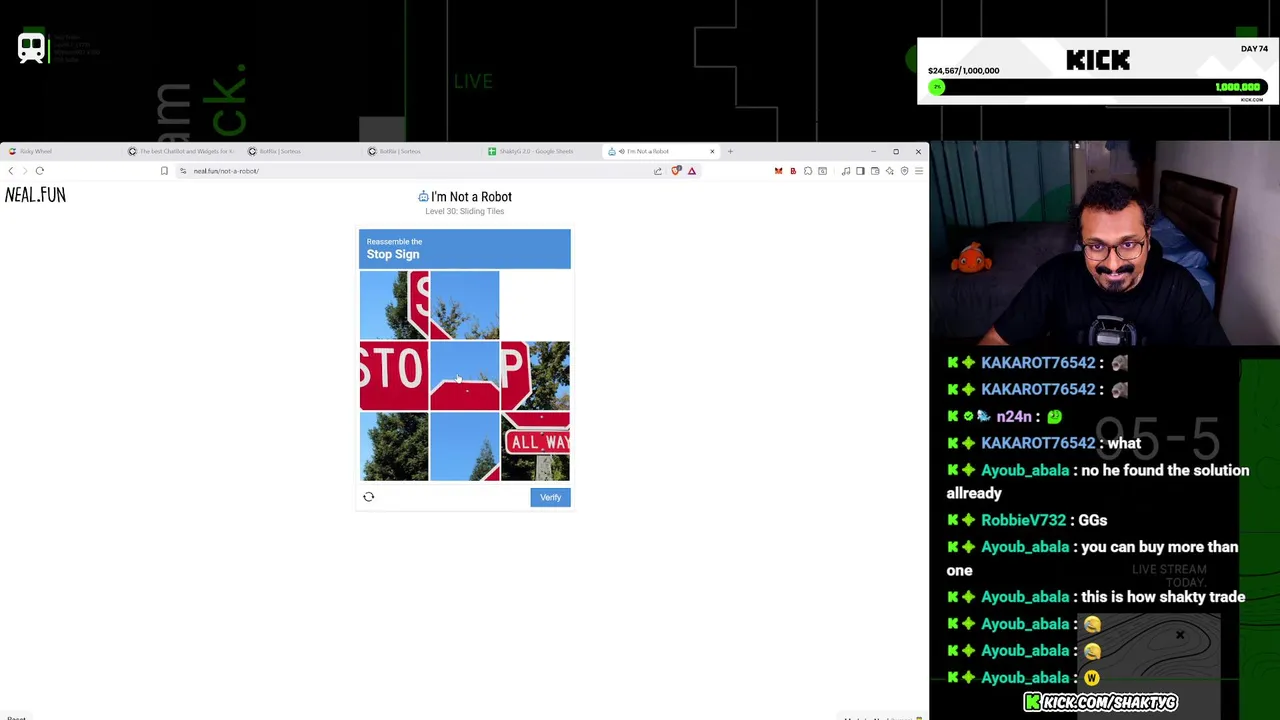Click the KICK.COM/SHAKTYG banner
The image size is (1280, 720).
(1100, 702)
